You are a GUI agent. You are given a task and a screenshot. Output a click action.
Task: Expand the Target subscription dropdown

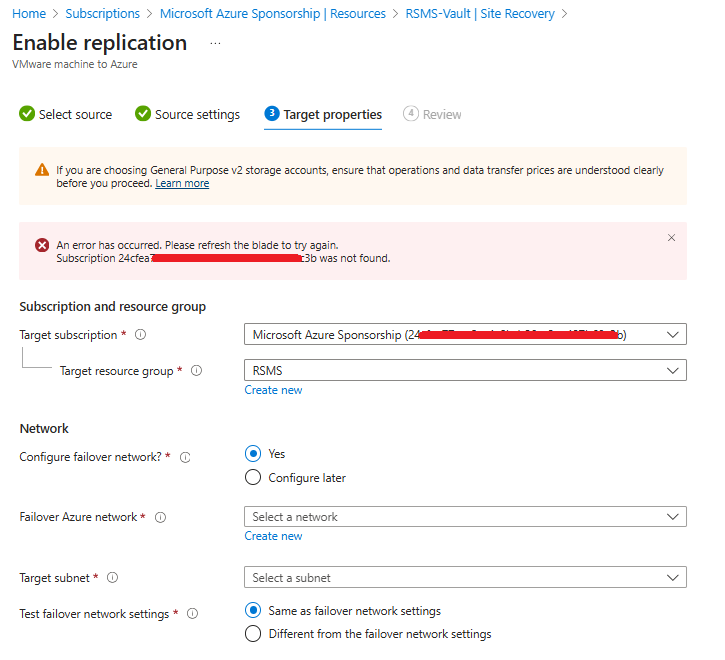pos(465,334)
